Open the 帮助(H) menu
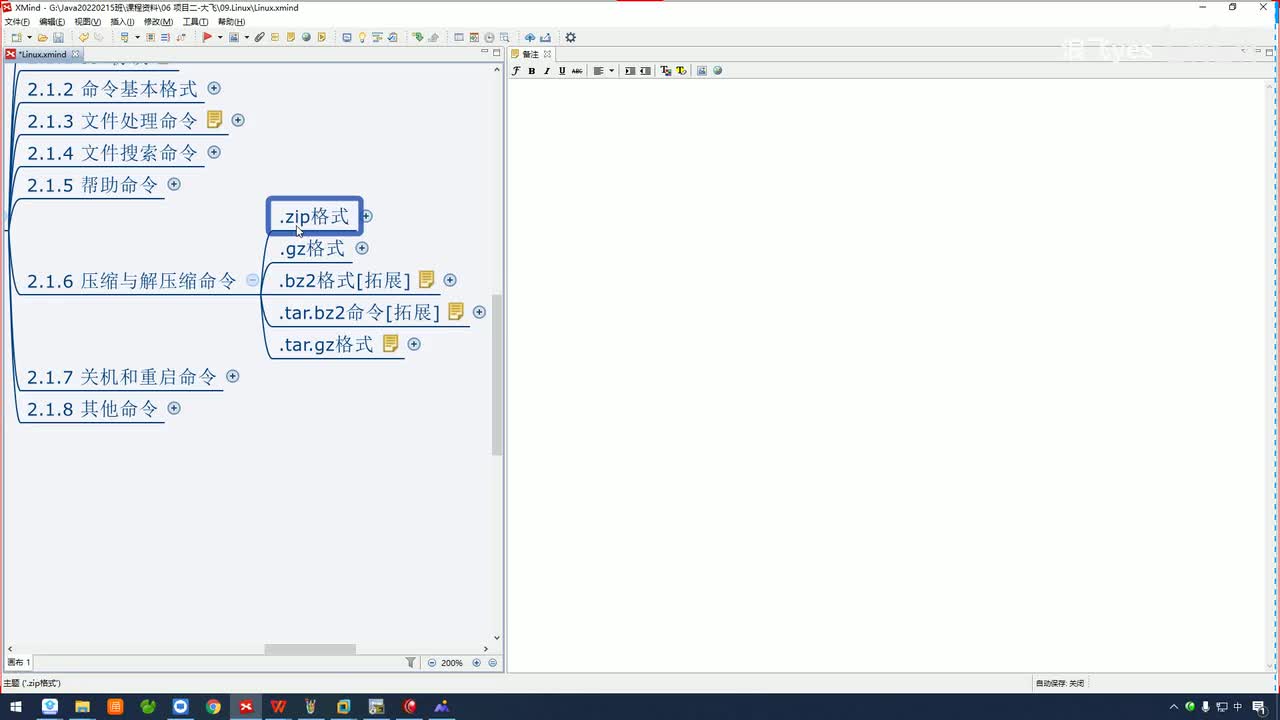This screenshot has width=1280, height=720. tap(231, 21)
